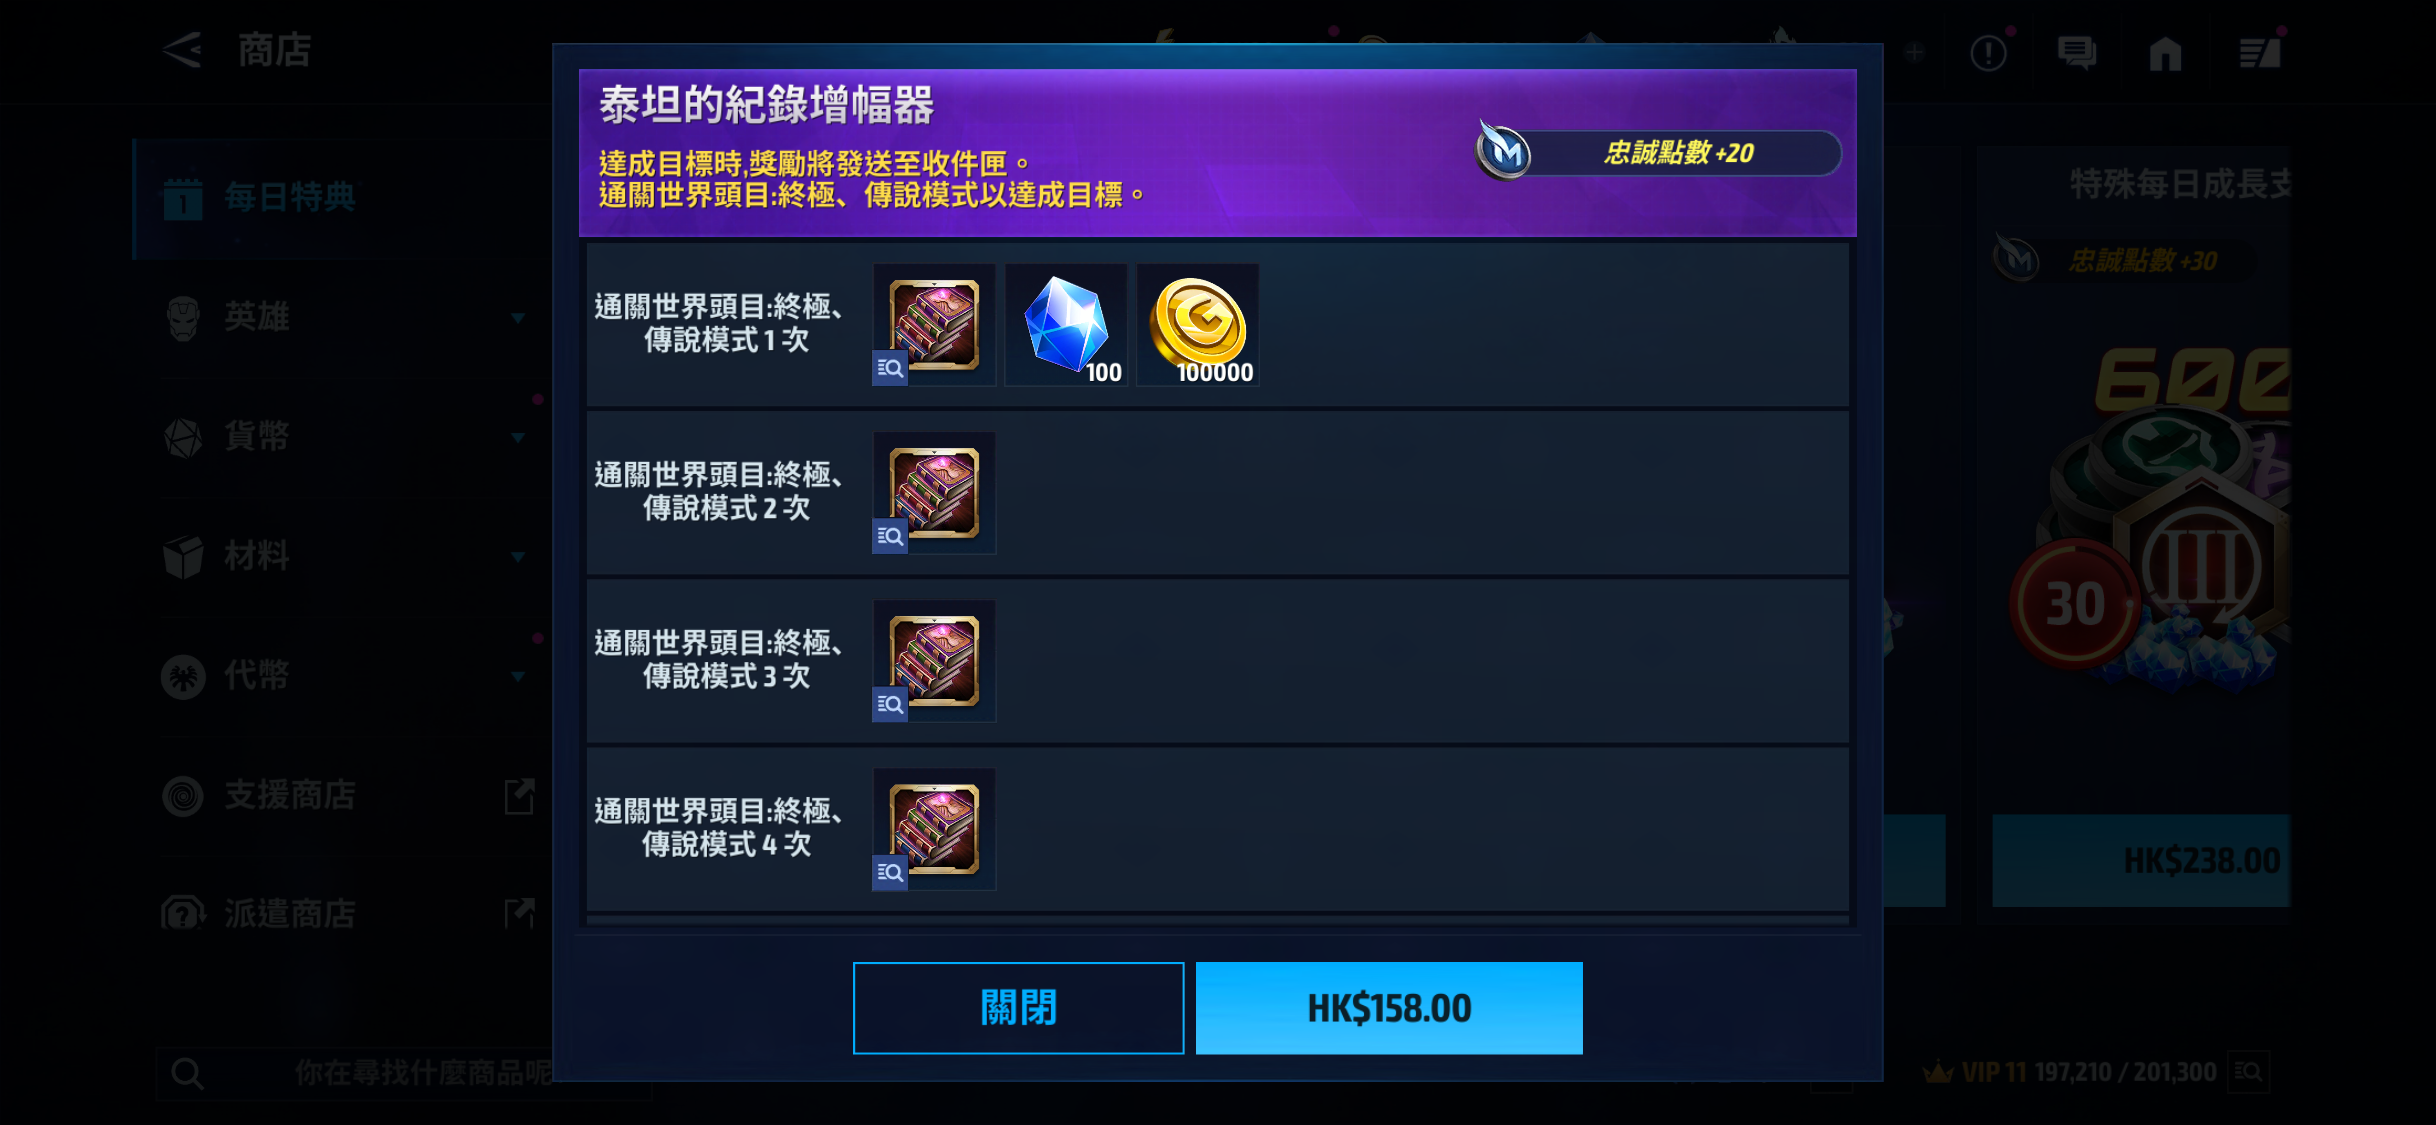Close the dialog with 關閉

1018,1008
